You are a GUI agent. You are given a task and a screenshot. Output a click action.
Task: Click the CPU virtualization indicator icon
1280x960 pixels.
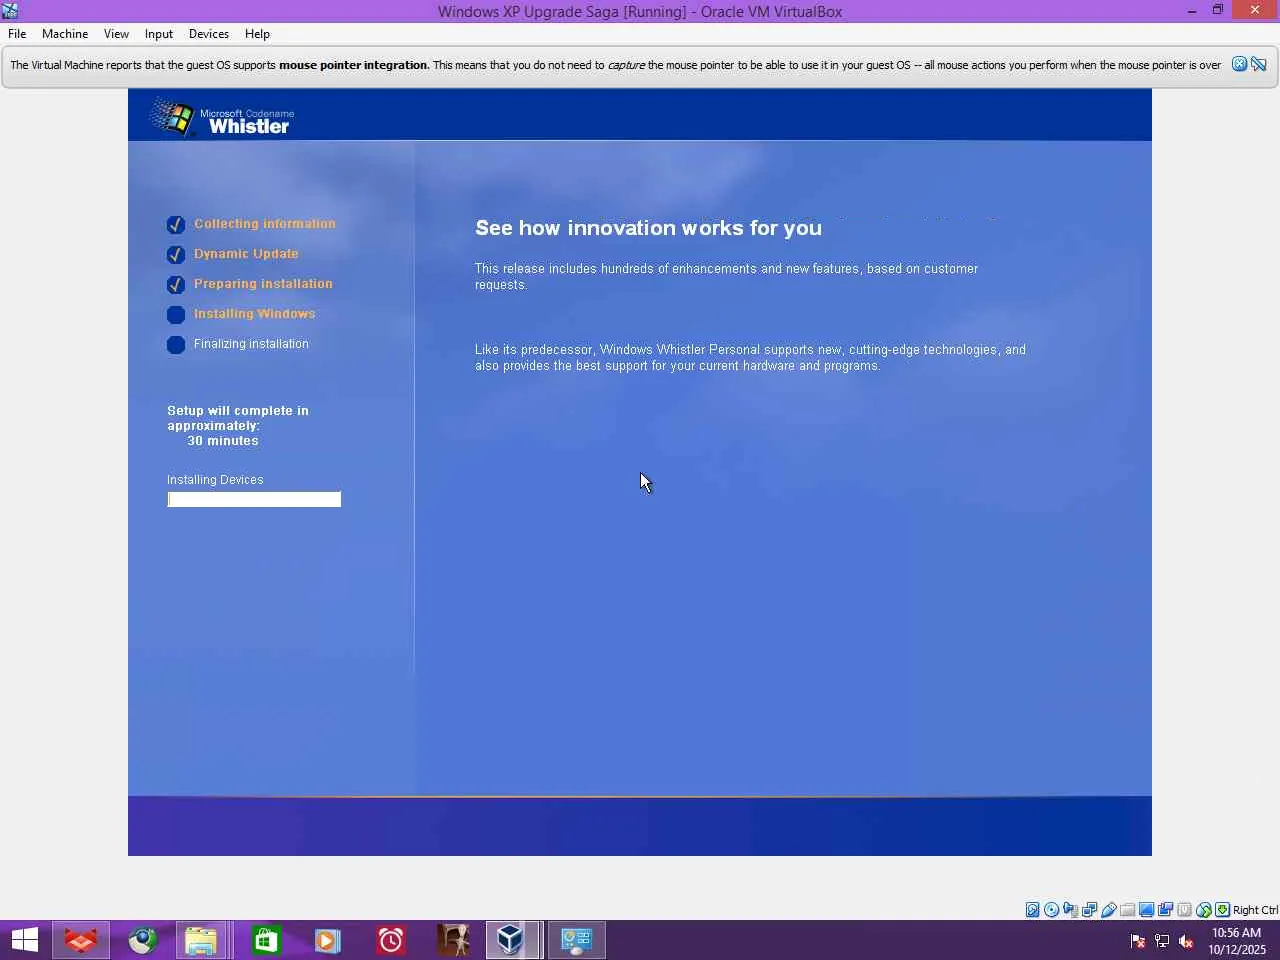1184,910
